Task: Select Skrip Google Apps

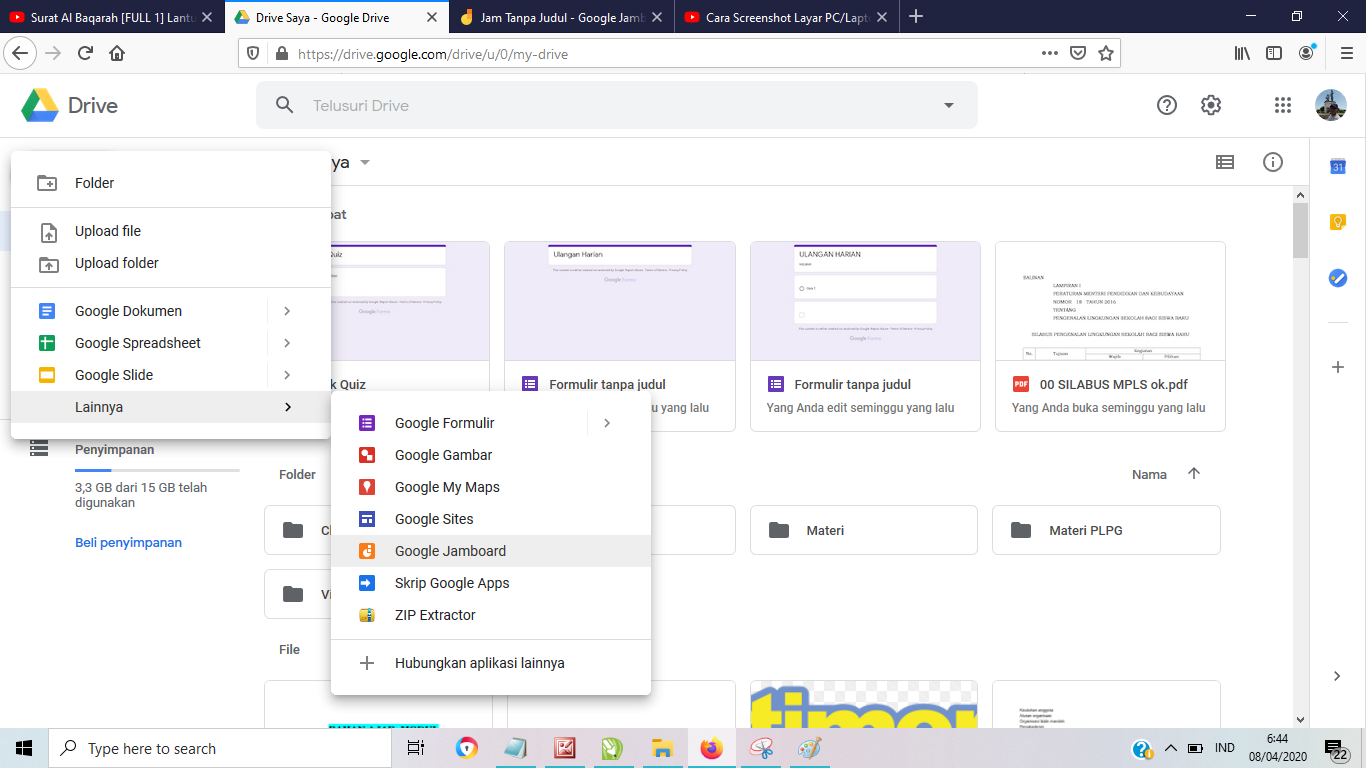Action: (490, 583)
